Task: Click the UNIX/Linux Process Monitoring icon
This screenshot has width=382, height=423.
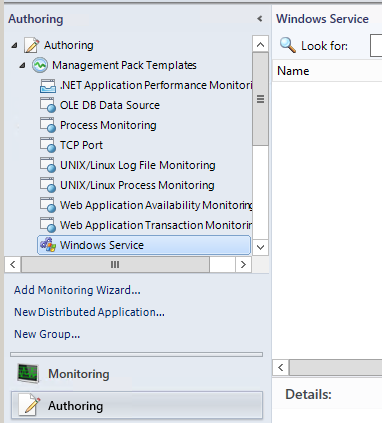Action: click(48, 185)
